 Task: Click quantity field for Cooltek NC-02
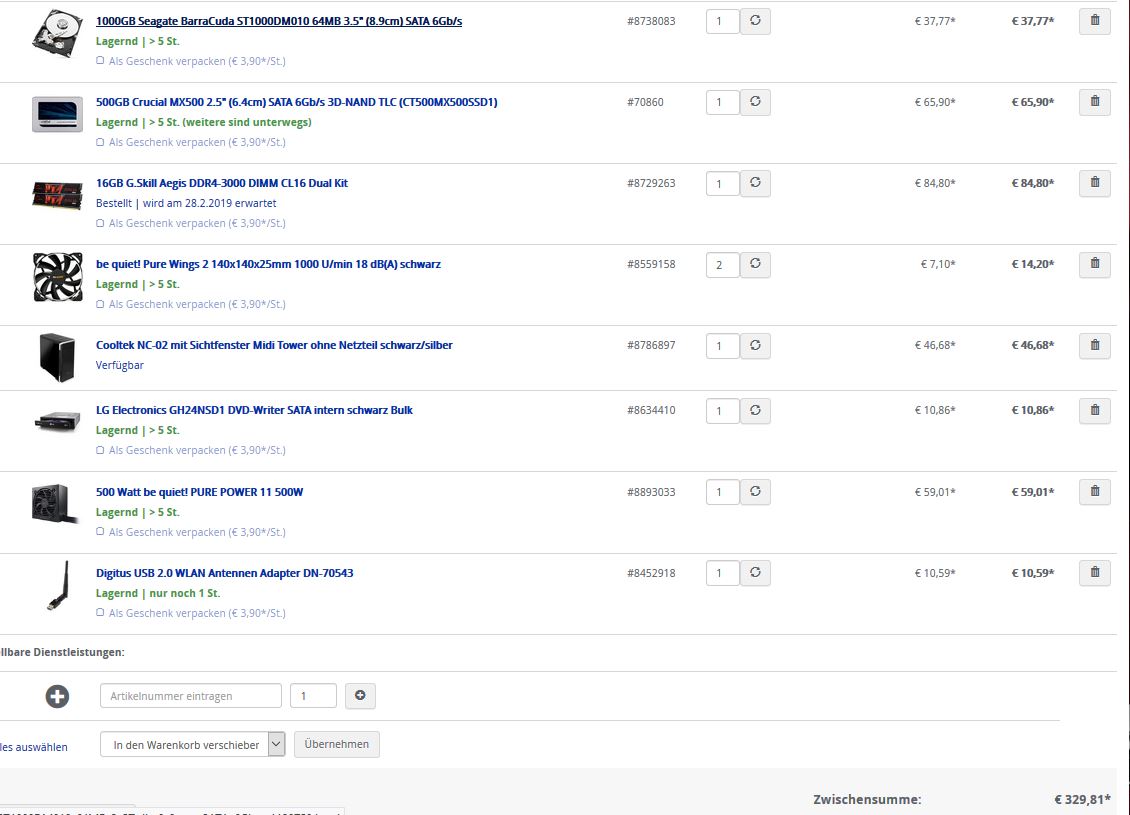point(723,345)
